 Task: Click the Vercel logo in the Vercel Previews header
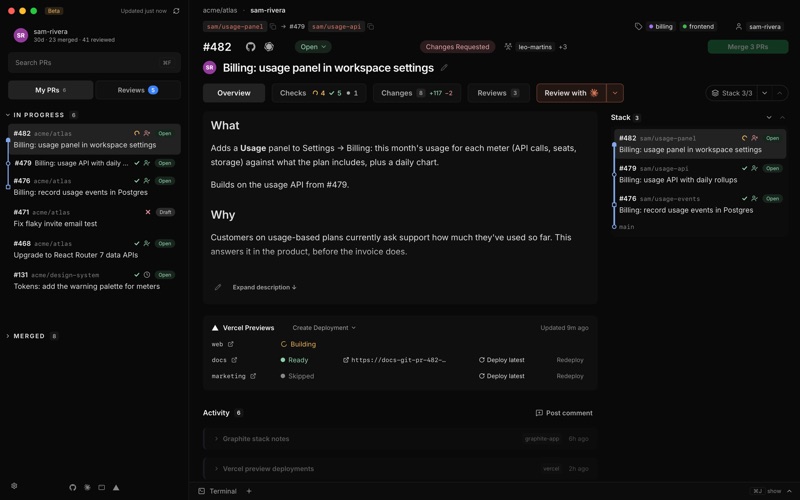(x=215, y=328)
